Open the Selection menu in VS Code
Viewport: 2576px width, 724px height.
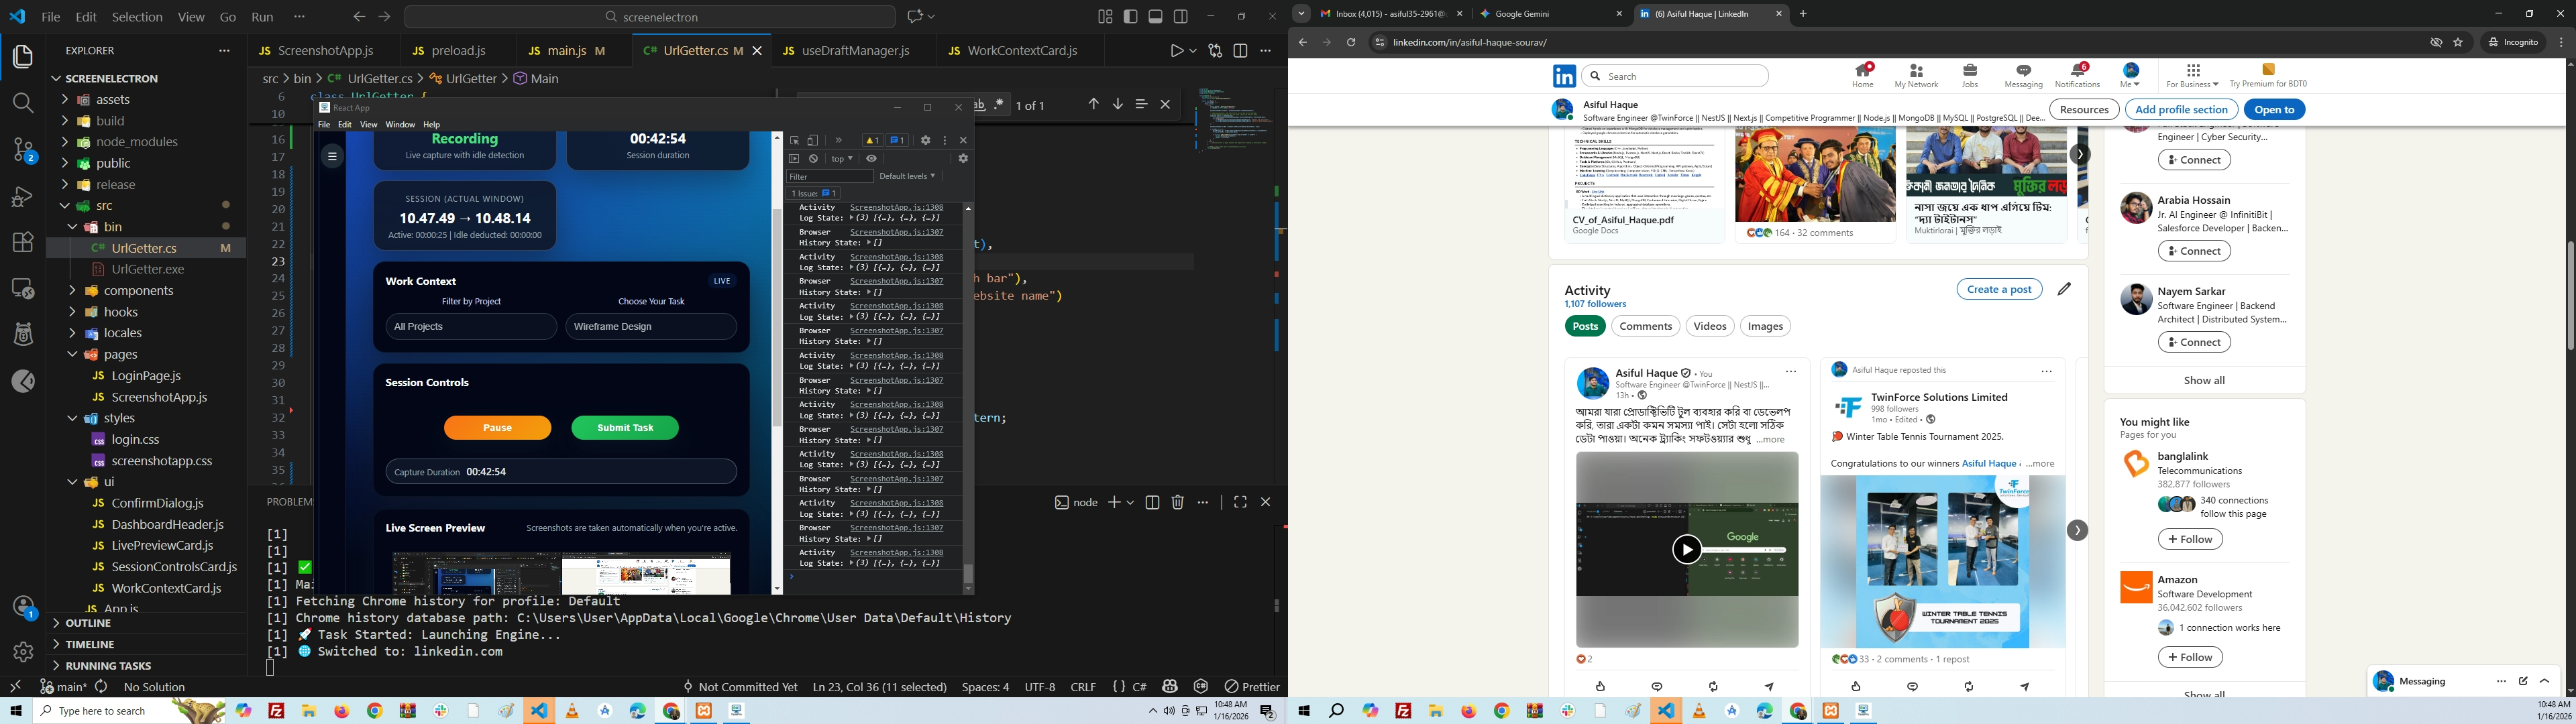pyautogui.click(x=137, y=17)
